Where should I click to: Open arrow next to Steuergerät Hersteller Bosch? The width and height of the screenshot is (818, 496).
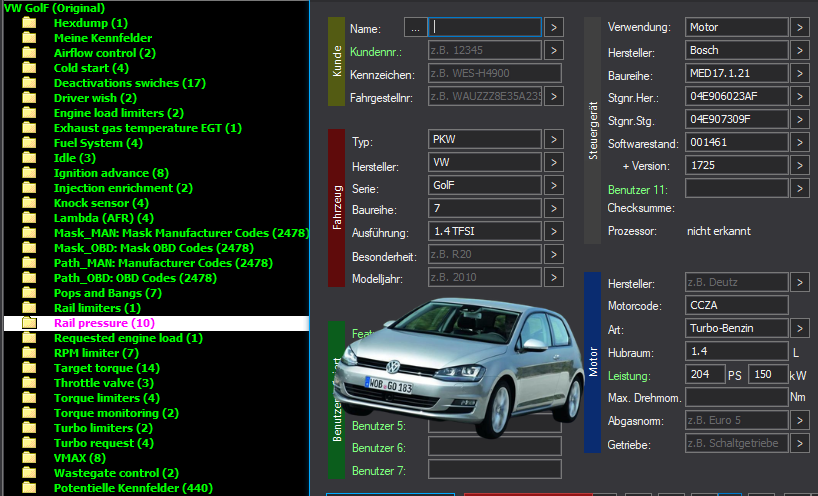coord(800,51)
